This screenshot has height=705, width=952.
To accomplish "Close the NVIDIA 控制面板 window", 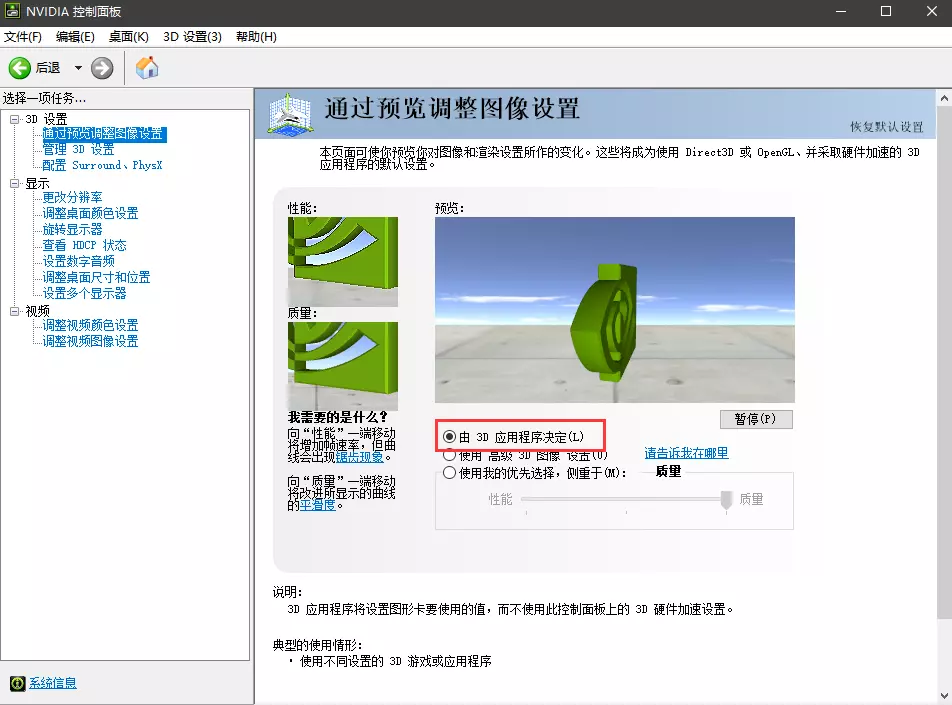I will pos(931,12).
